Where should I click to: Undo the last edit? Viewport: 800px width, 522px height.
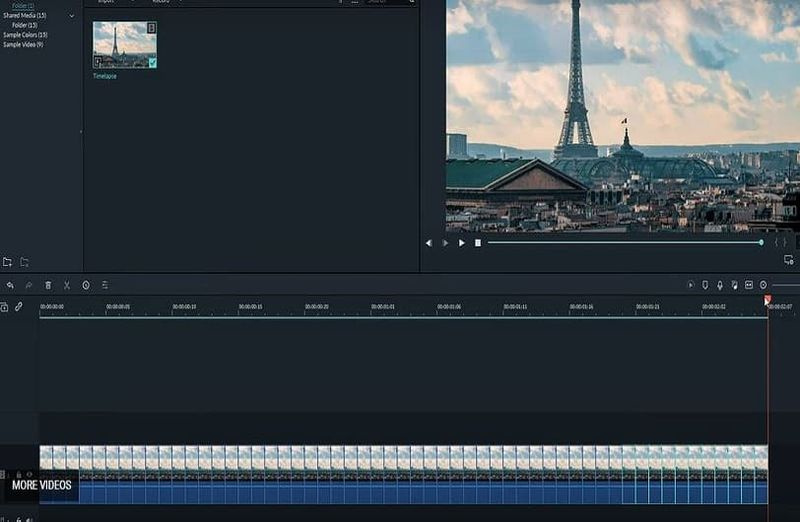[10, 285]
